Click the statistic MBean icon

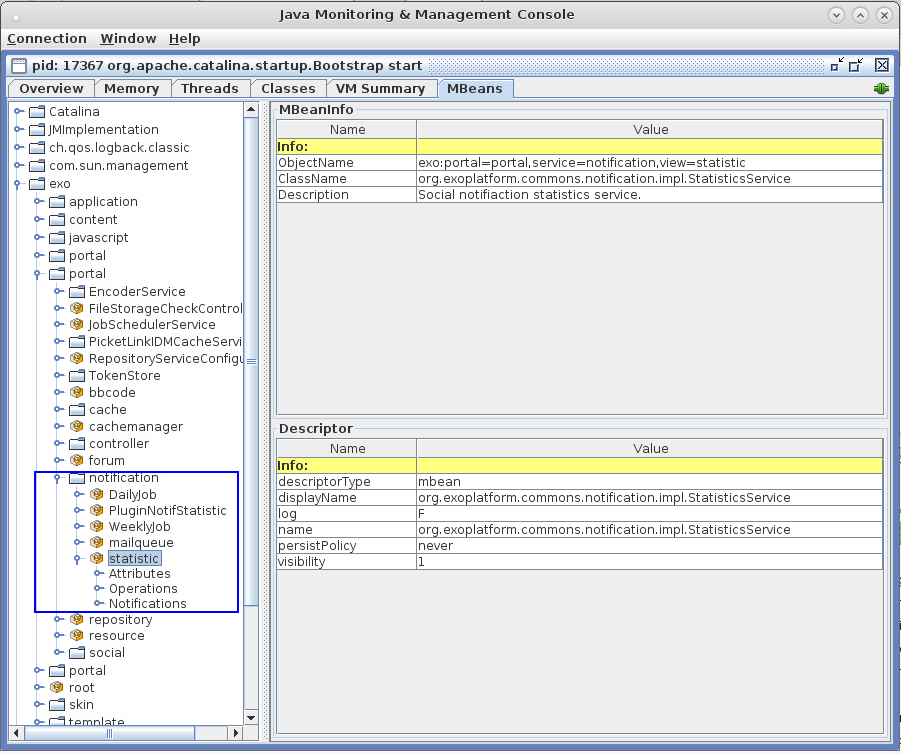(97, 559)
